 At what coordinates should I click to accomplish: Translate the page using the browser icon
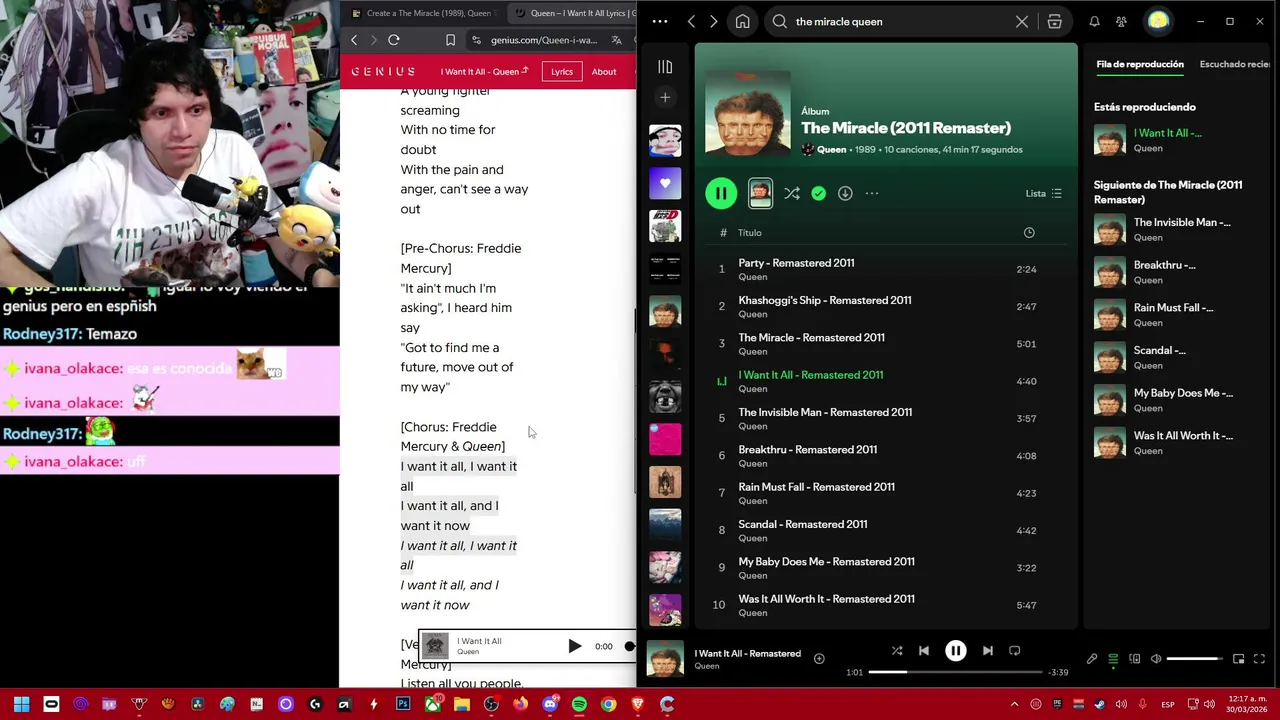coord(617,40)
